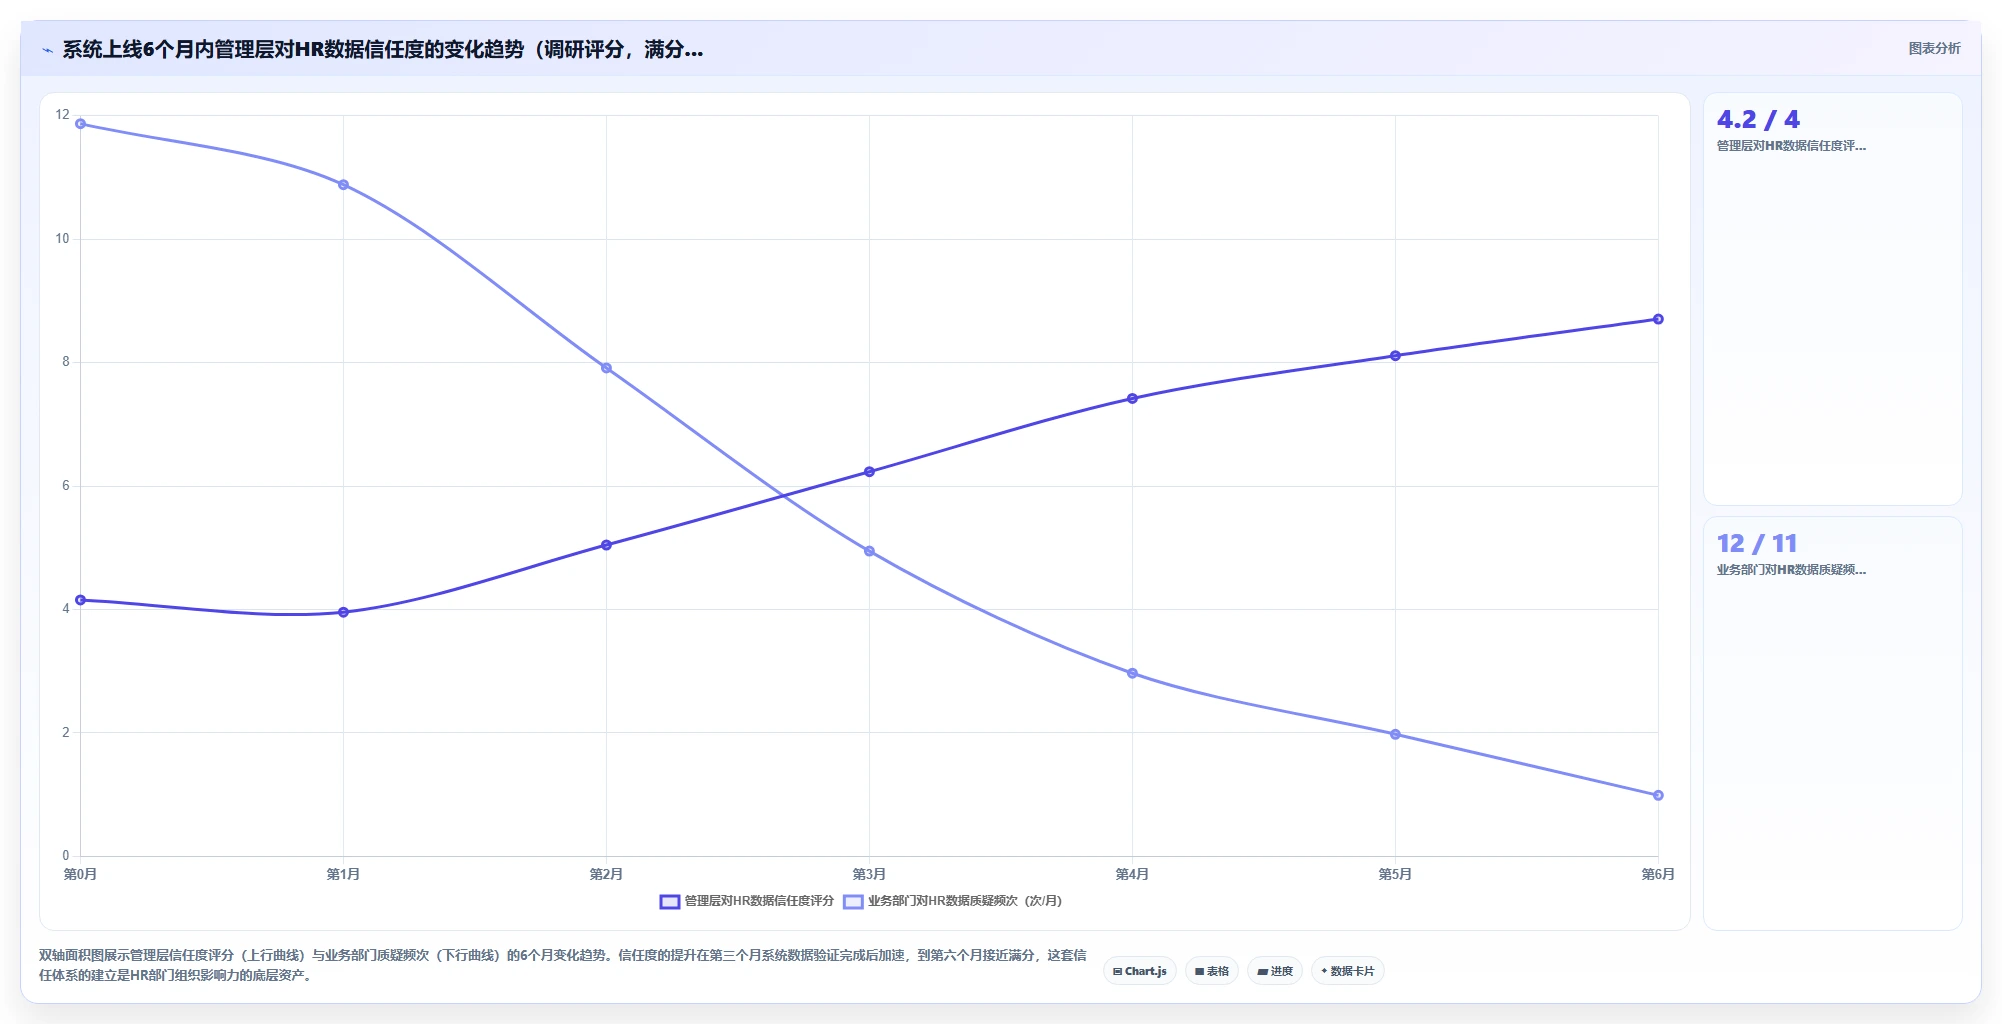Click the small icon before the chart title

coord(47,50)
